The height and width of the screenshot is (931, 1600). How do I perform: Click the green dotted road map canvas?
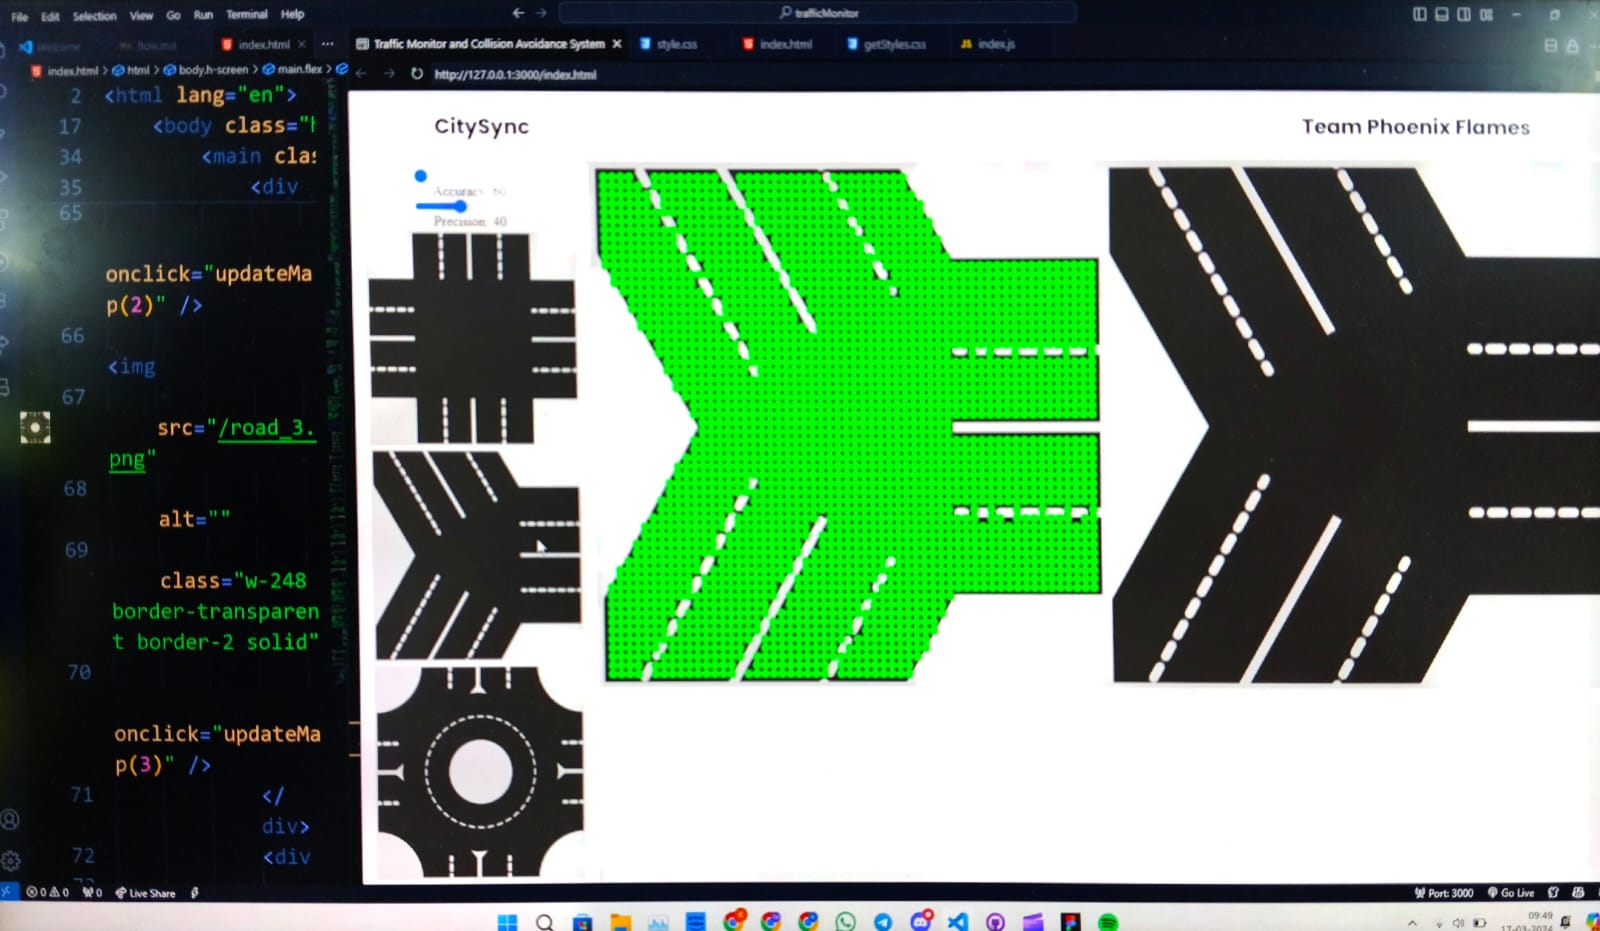tap(850, 425)
